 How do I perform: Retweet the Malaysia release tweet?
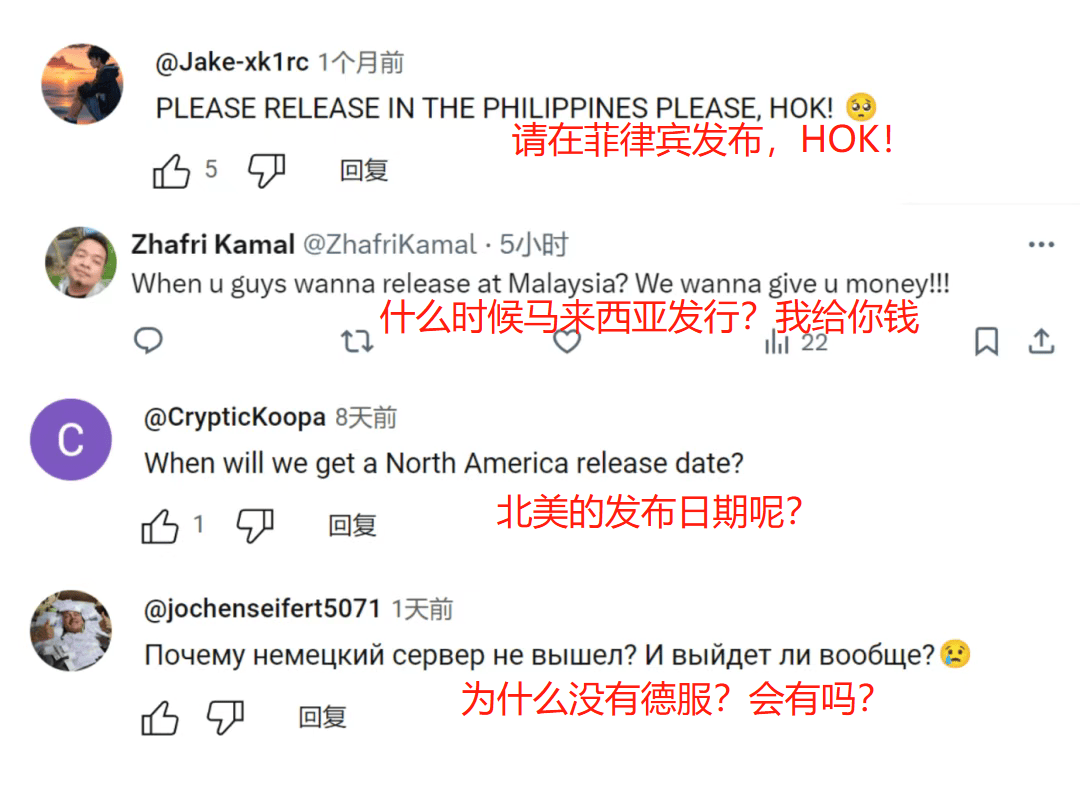click(357, 341)
